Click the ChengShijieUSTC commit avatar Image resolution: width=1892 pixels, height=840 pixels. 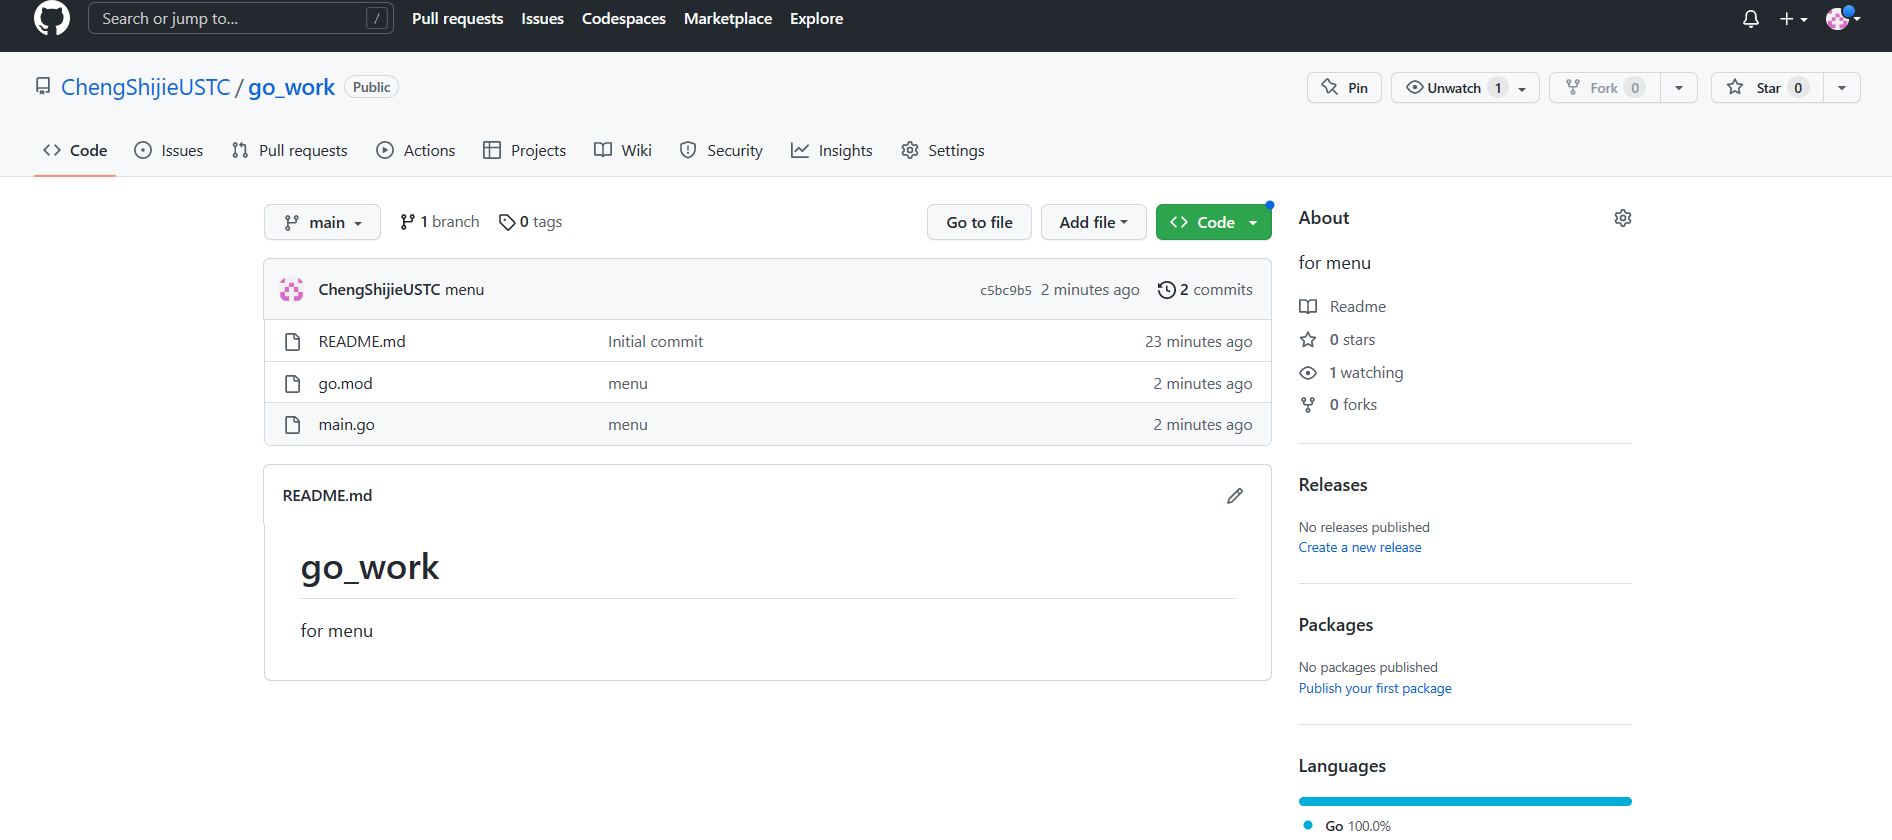click(x=292, y=290)
